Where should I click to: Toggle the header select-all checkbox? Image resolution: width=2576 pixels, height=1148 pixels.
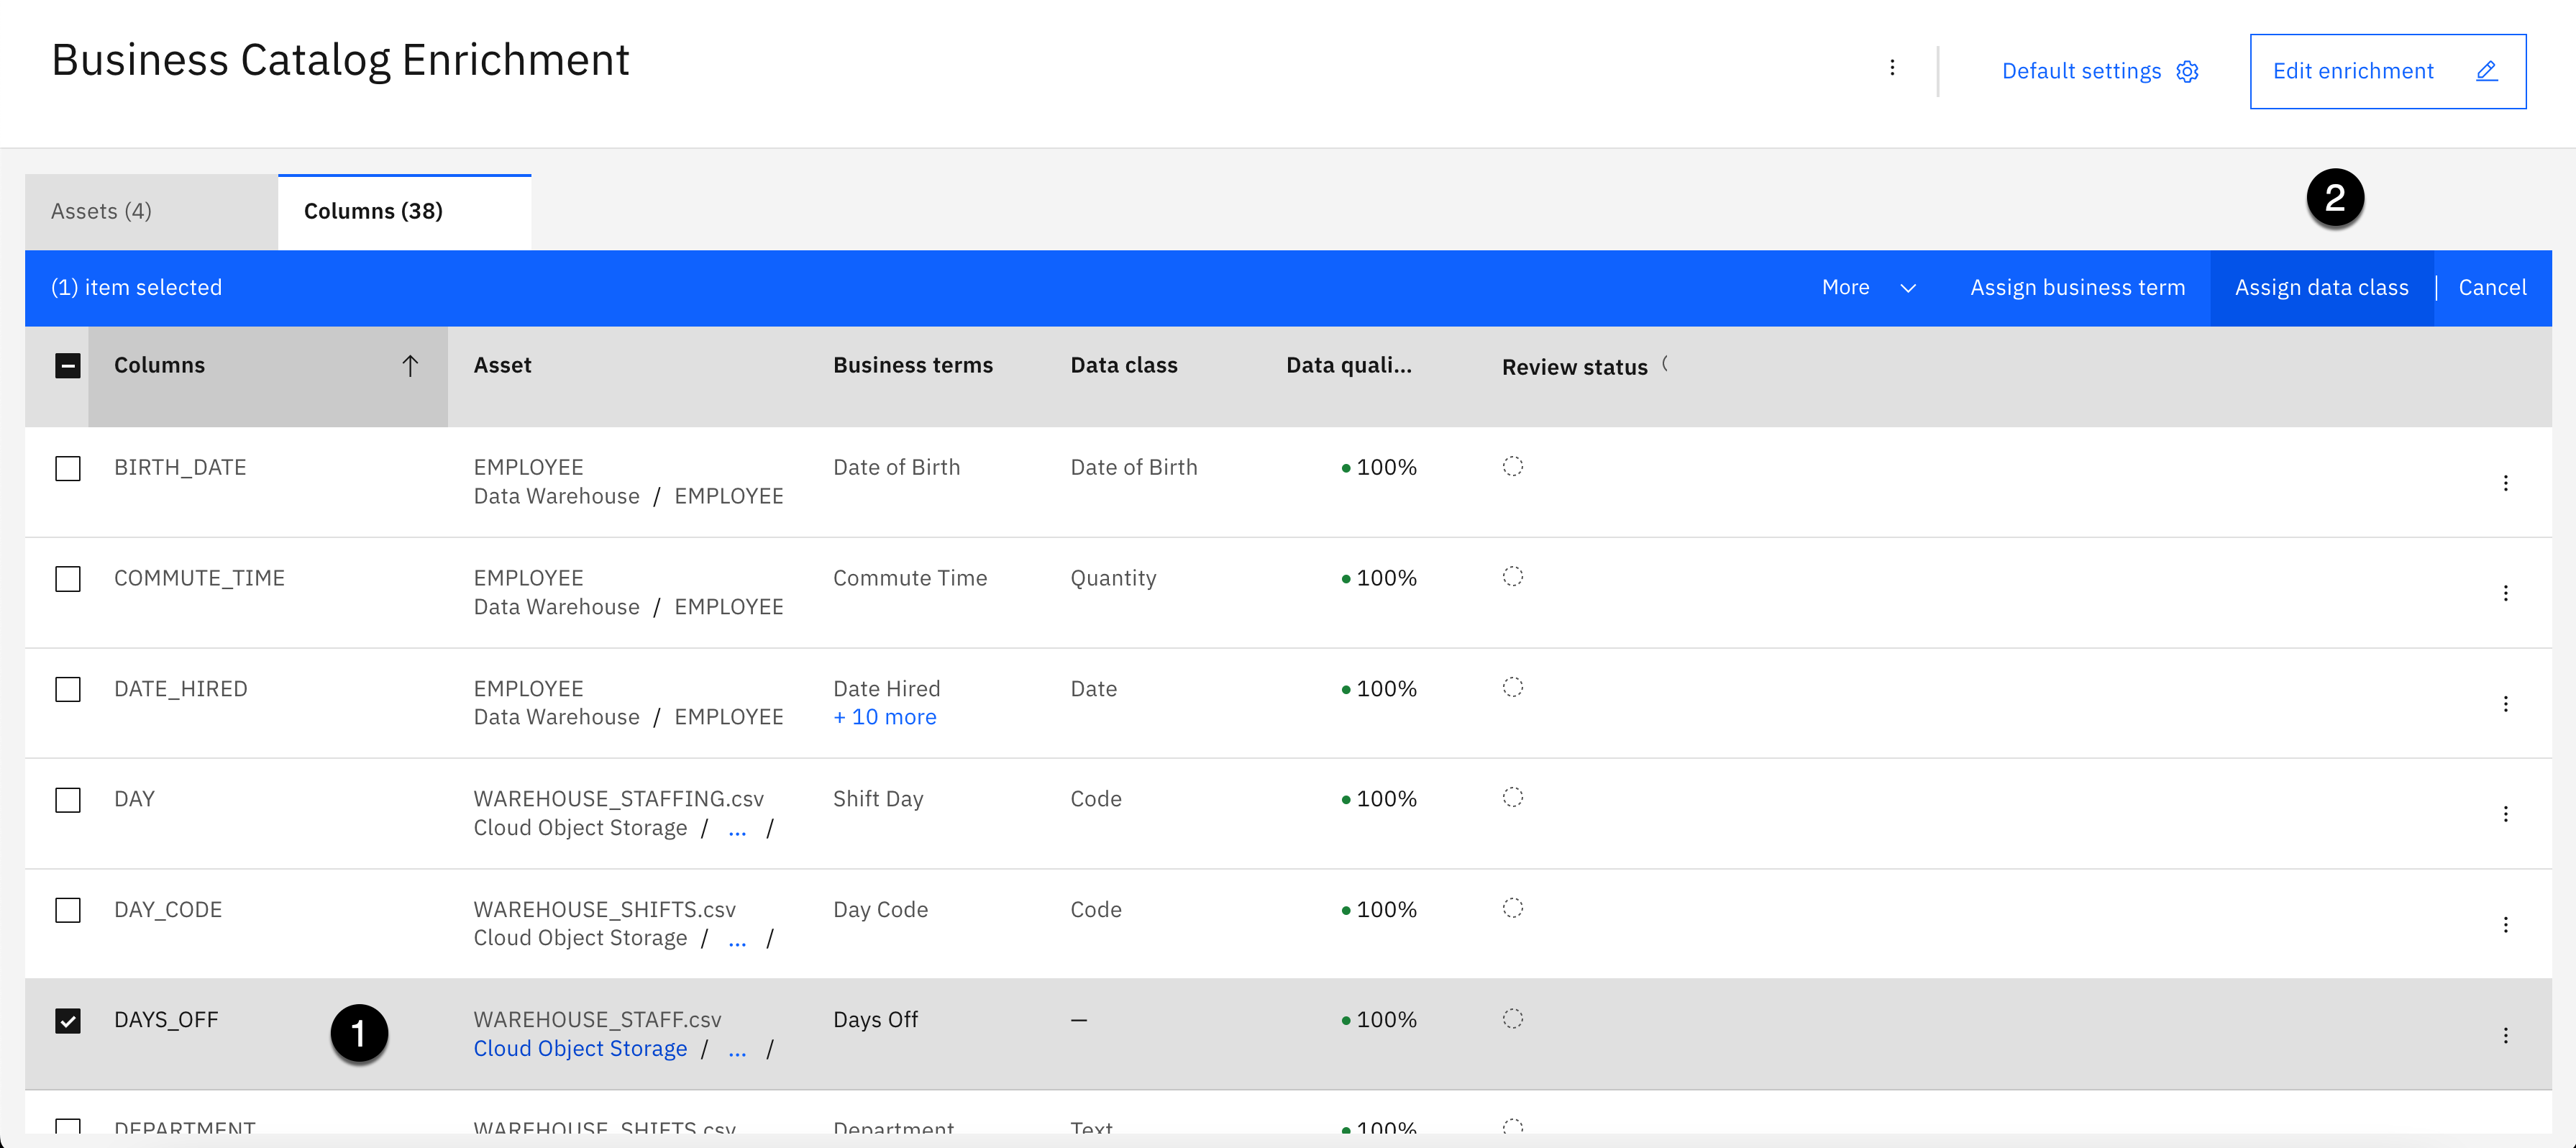click(x=68, y=366)
